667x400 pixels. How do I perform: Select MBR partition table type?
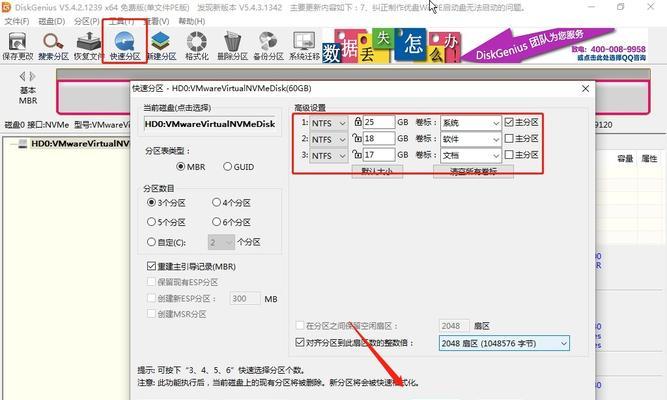pyautogui.click(x=191, y=167)
